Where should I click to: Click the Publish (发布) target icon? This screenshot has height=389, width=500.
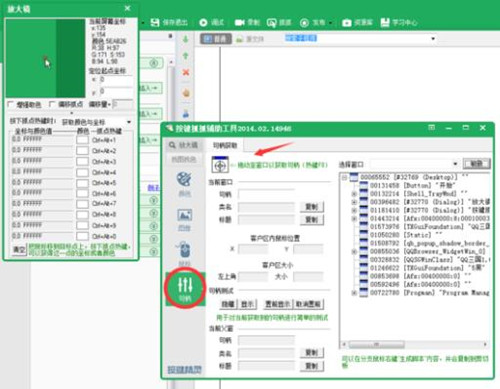[304, 23]
